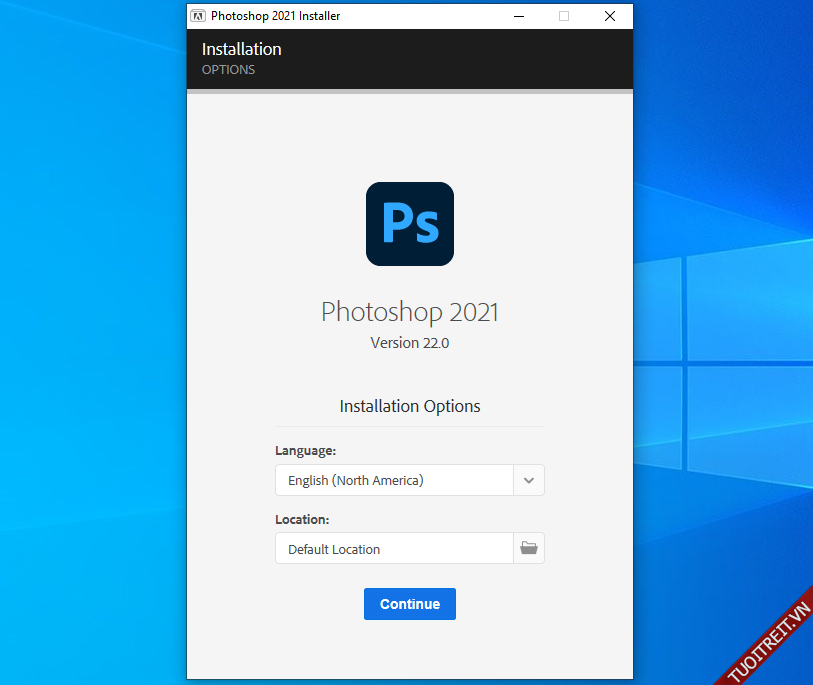
Task: Click the Photoshop 2021 product name text
Action: (x=409, y=311)
